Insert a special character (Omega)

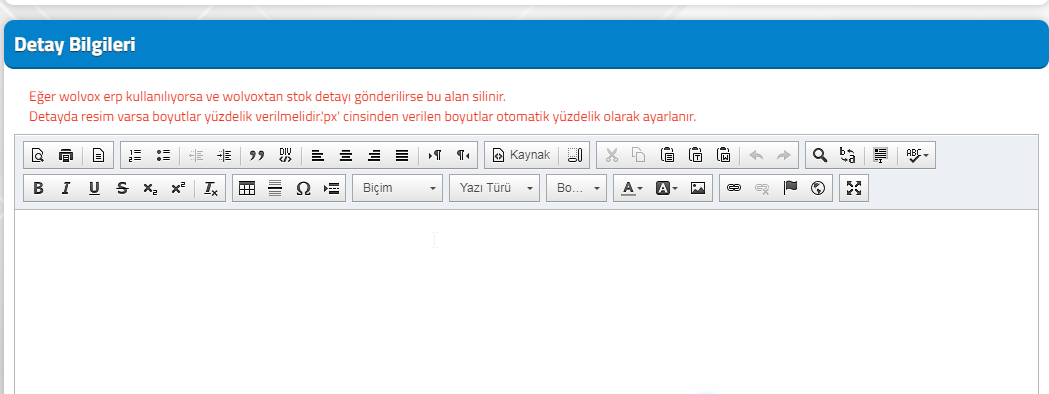[303, 189]
